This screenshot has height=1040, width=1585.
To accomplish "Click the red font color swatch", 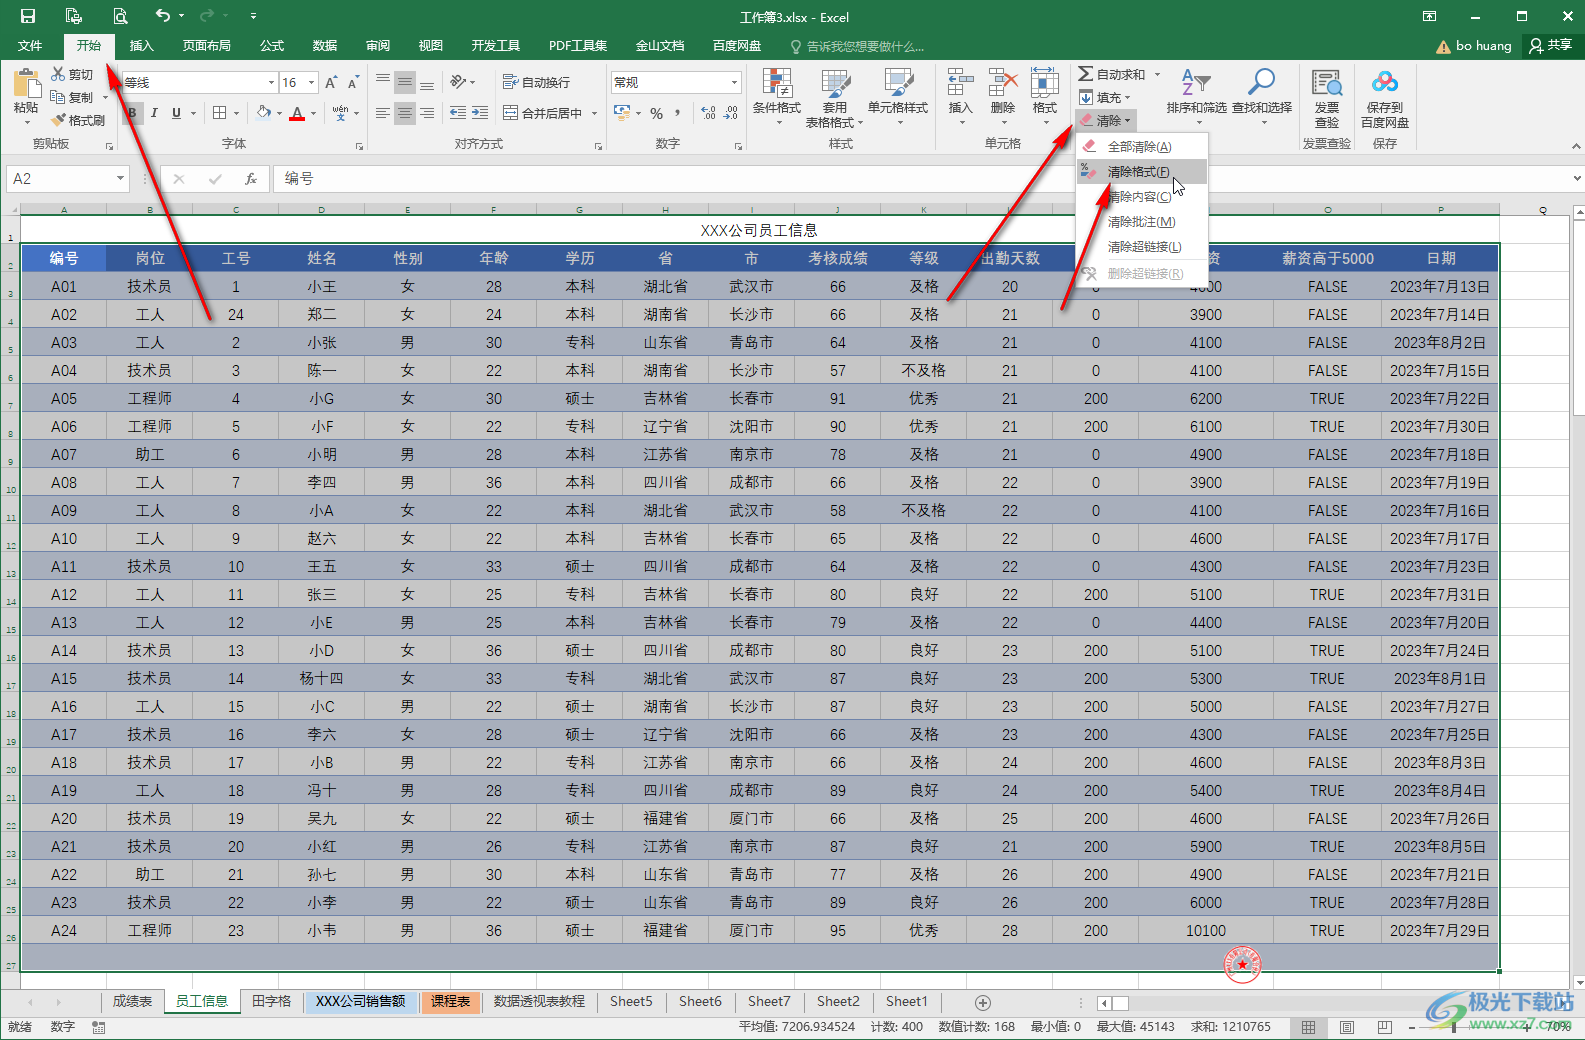I will coord(297,114).
